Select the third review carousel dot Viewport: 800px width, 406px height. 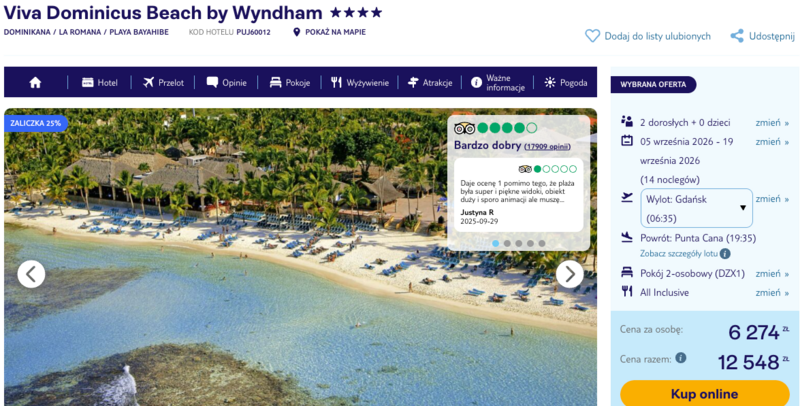tap(518, 243)
